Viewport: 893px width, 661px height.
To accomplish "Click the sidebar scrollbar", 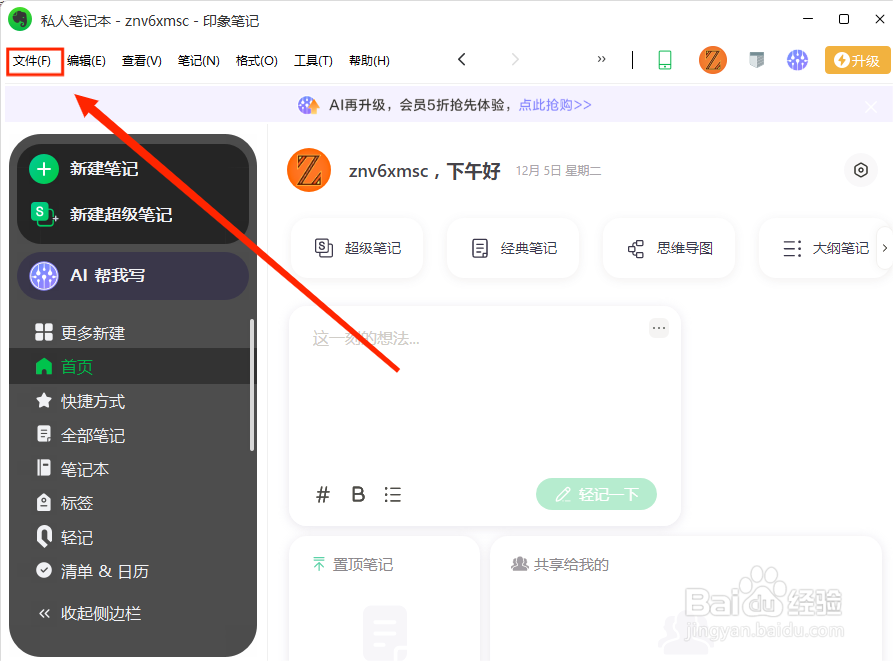I will click(252, 385).
